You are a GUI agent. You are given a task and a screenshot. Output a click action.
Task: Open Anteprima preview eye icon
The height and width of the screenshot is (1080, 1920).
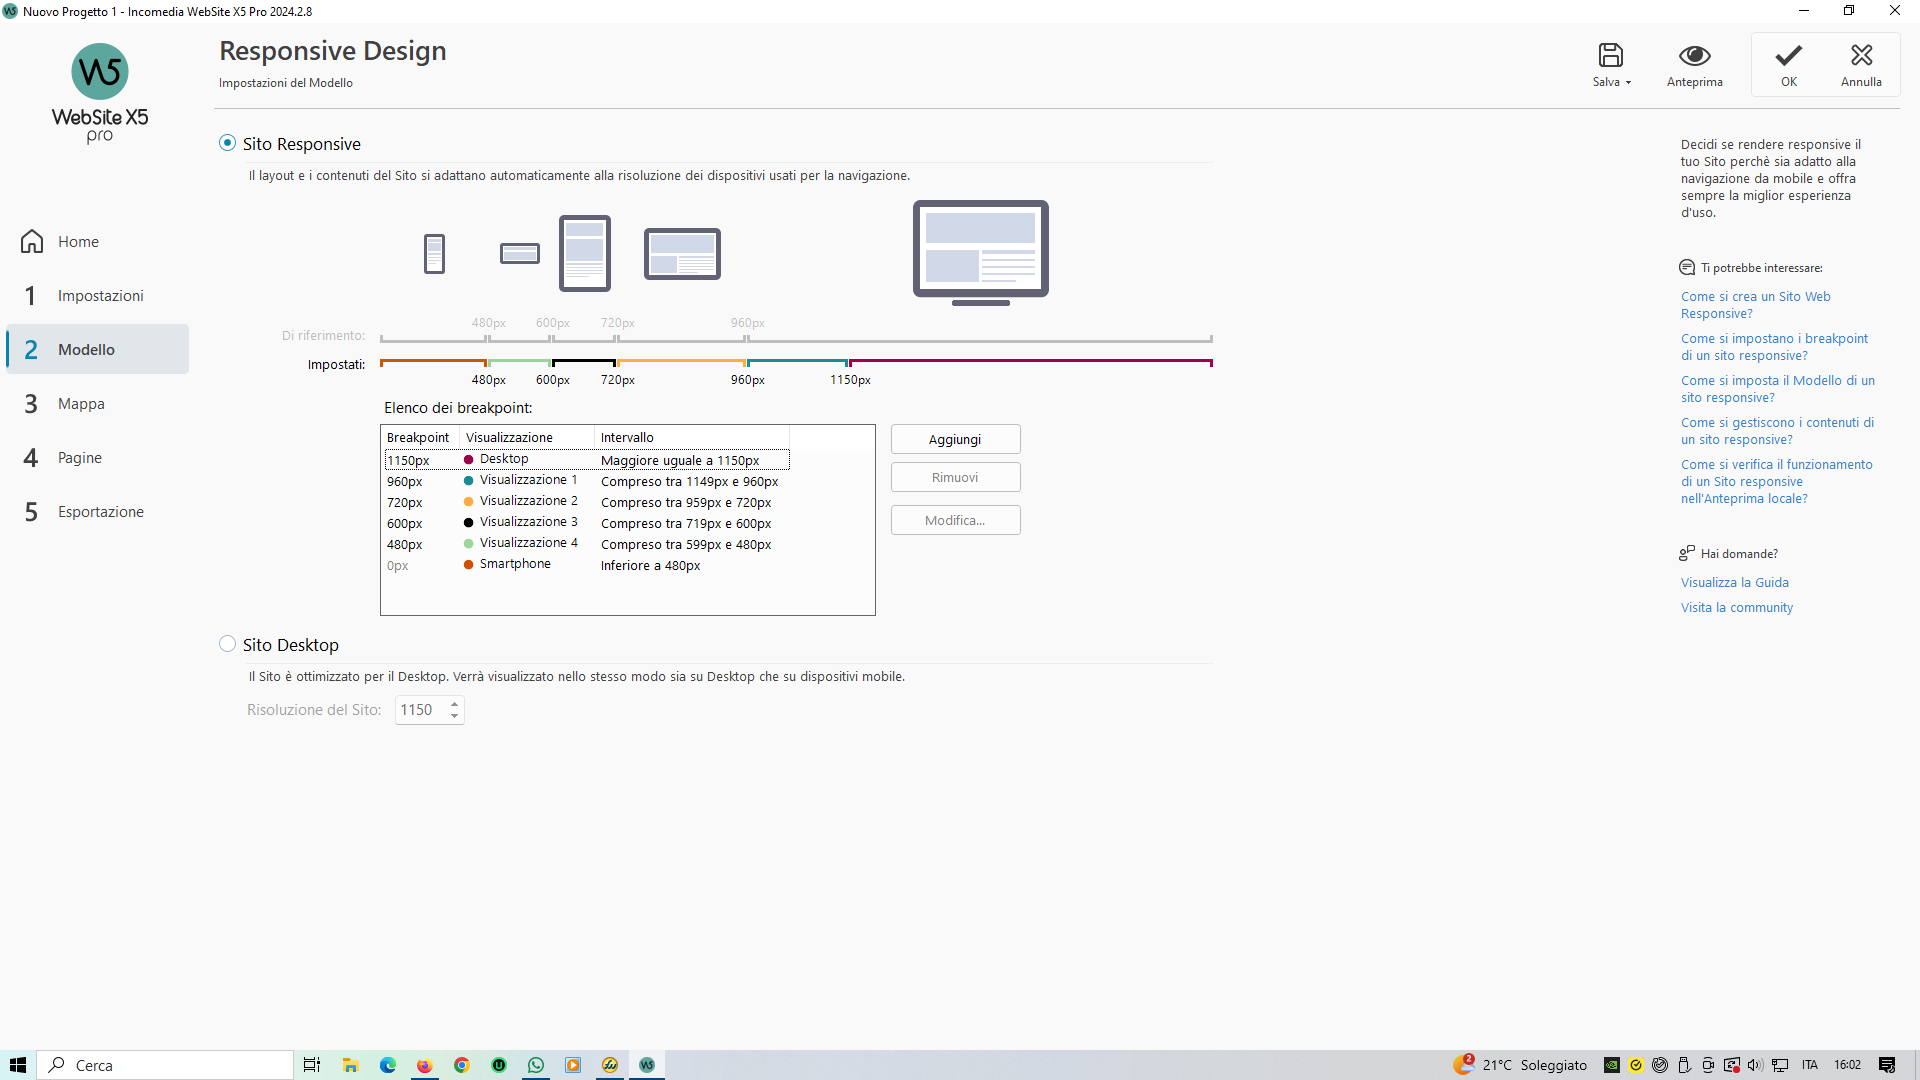[1694, 56]
